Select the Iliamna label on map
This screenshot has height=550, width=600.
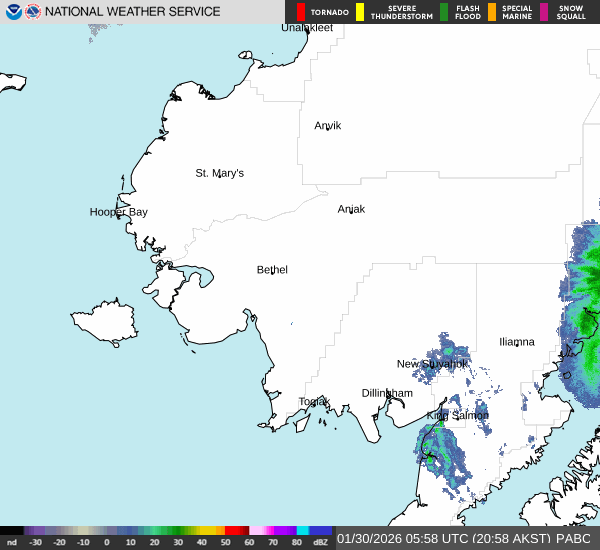[x=517, y=342]
